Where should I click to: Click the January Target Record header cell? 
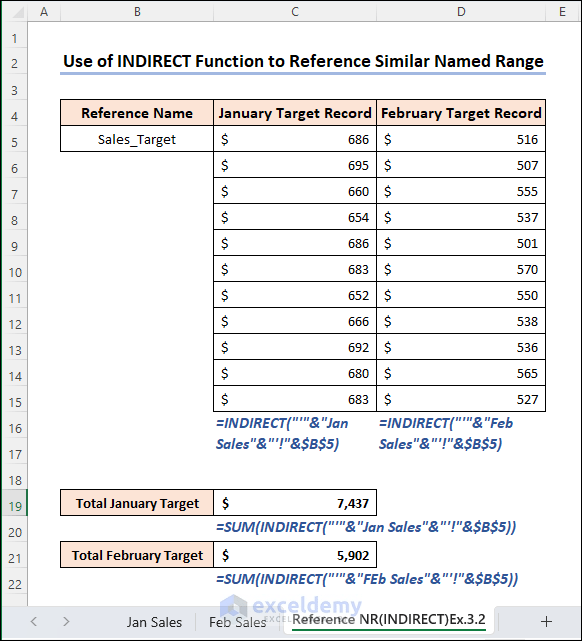(295, 113)
